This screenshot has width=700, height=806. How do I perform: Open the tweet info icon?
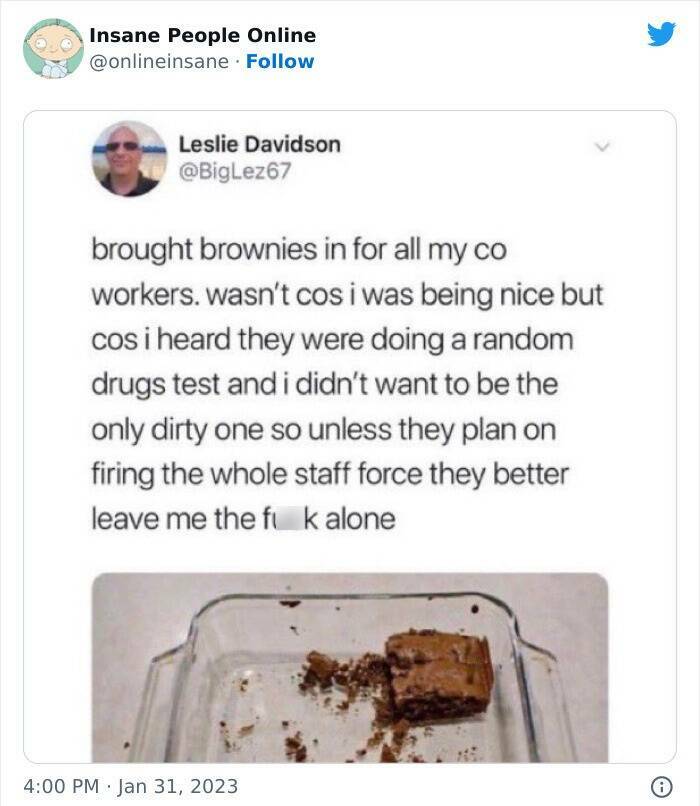[661, 786]
